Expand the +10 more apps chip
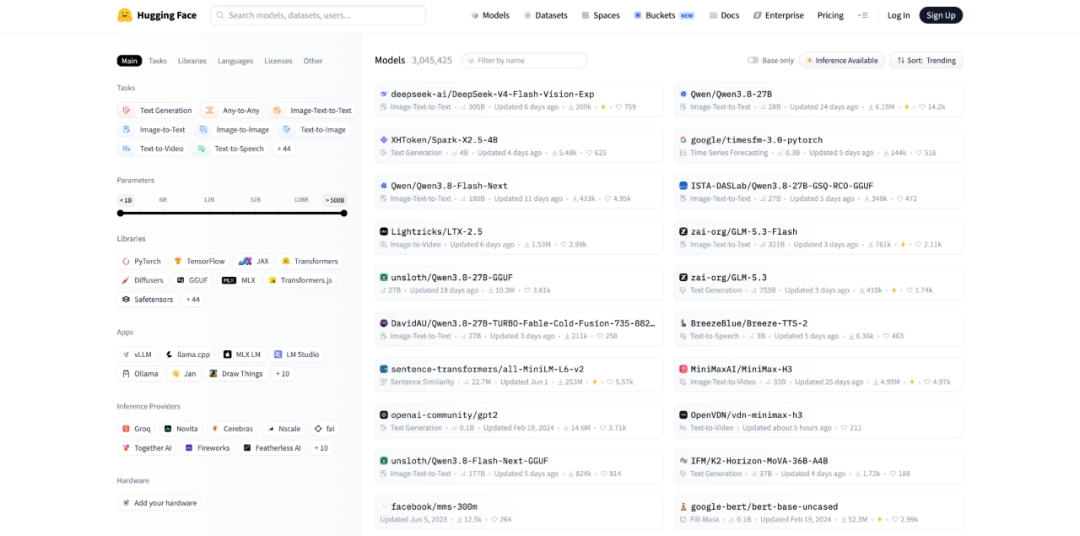 (x=282, y=373)
